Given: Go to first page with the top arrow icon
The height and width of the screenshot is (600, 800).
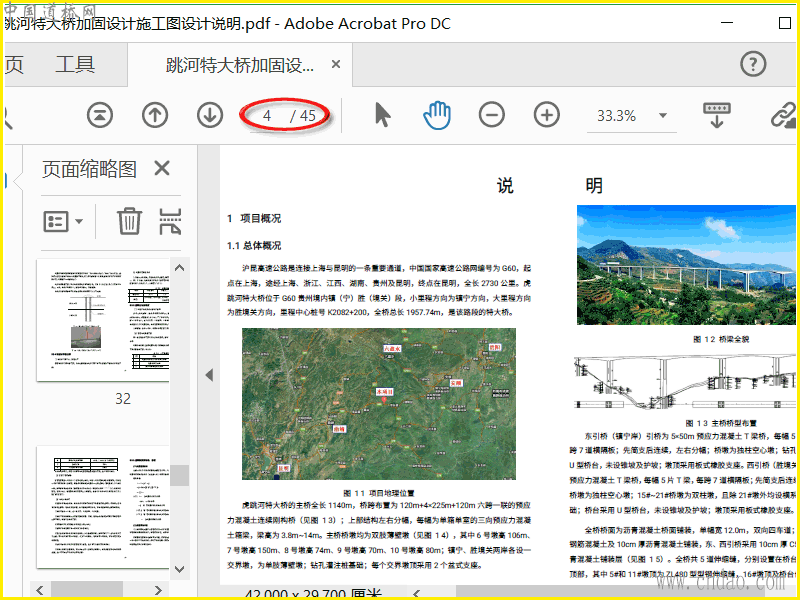Looking at the screenshot, I should tap(99, 115).
